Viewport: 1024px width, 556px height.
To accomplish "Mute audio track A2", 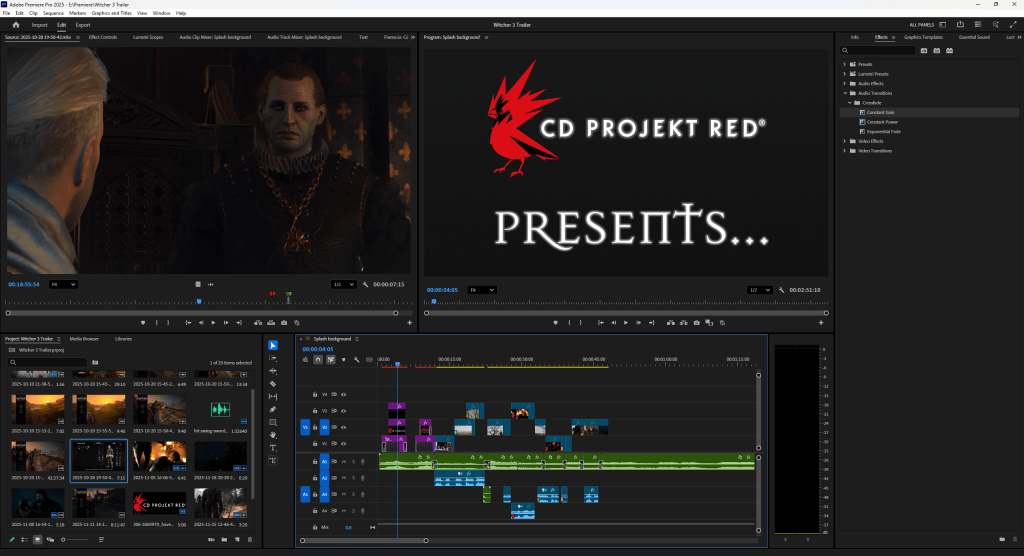I will point(344,478).
